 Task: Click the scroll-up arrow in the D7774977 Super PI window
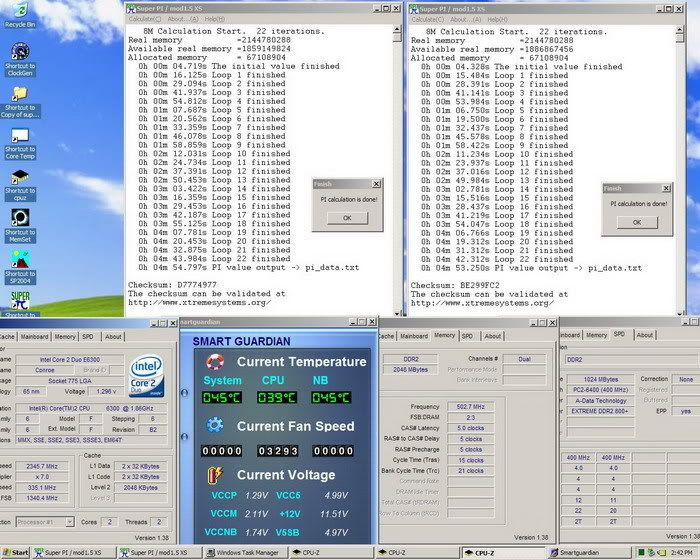pyautogui.click(x=397, y=29)
